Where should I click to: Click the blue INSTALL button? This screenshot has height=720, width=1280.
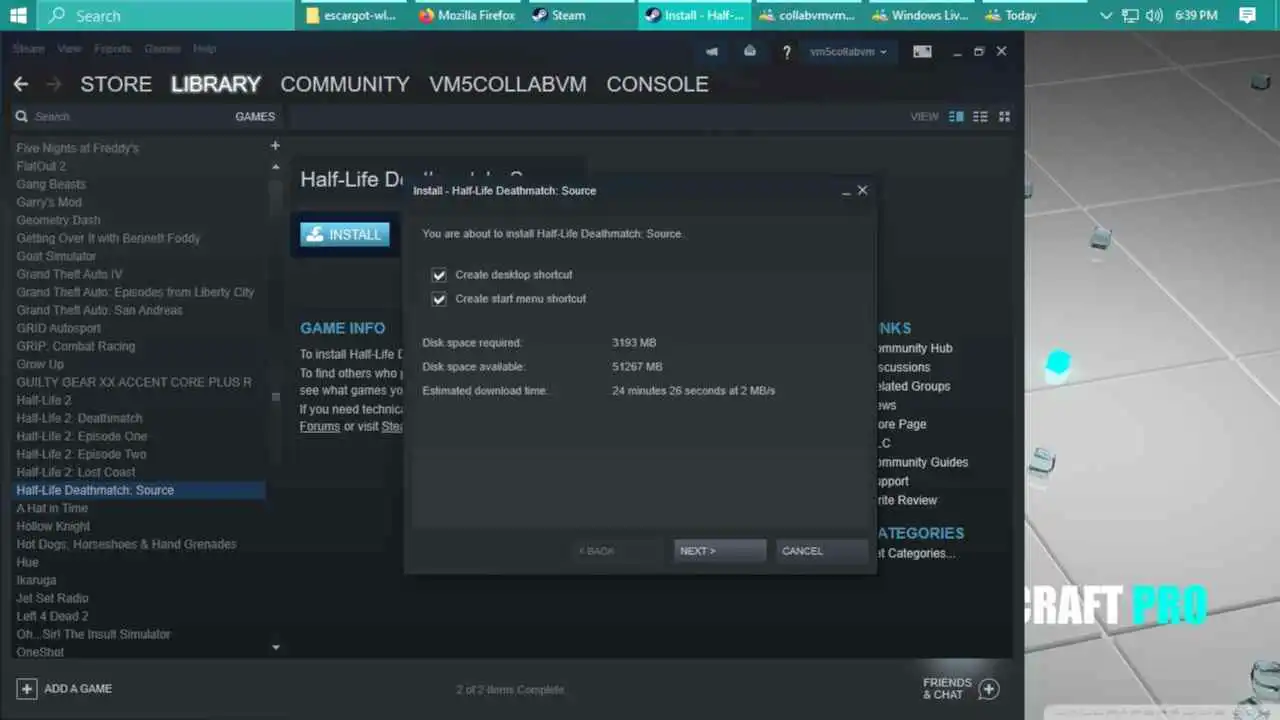click(345, 234)
